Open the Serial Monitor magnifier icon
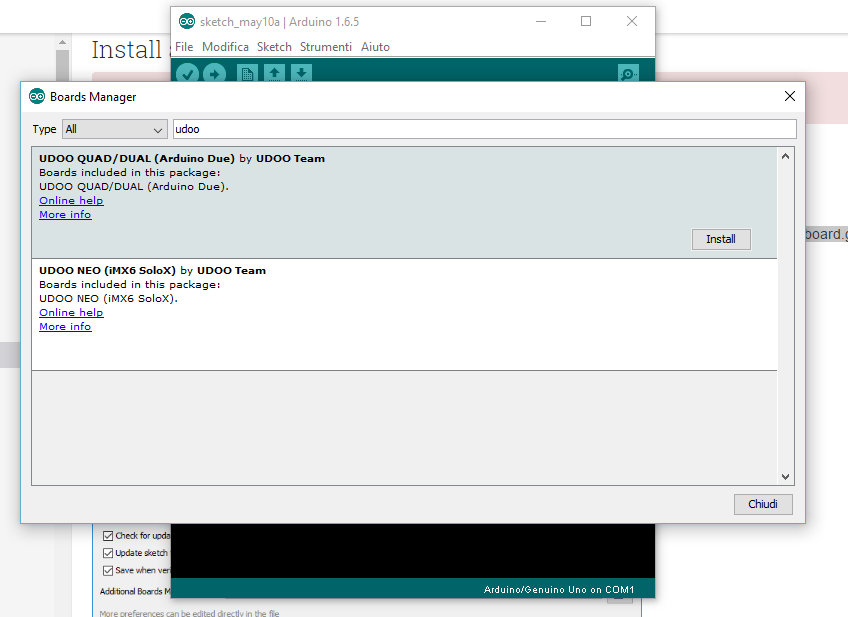This screenshot has width=848, height=617. point(628,74)
